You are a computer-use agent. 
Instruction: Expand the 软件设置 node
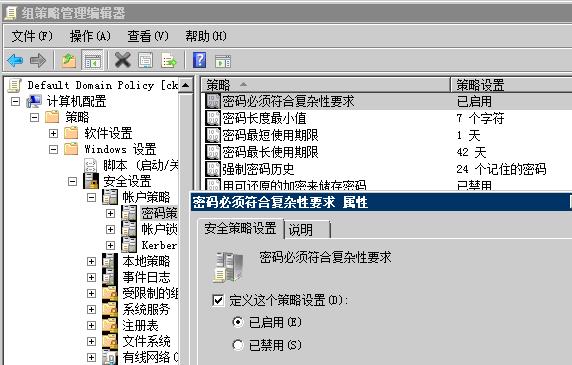(x=53, y=133)
